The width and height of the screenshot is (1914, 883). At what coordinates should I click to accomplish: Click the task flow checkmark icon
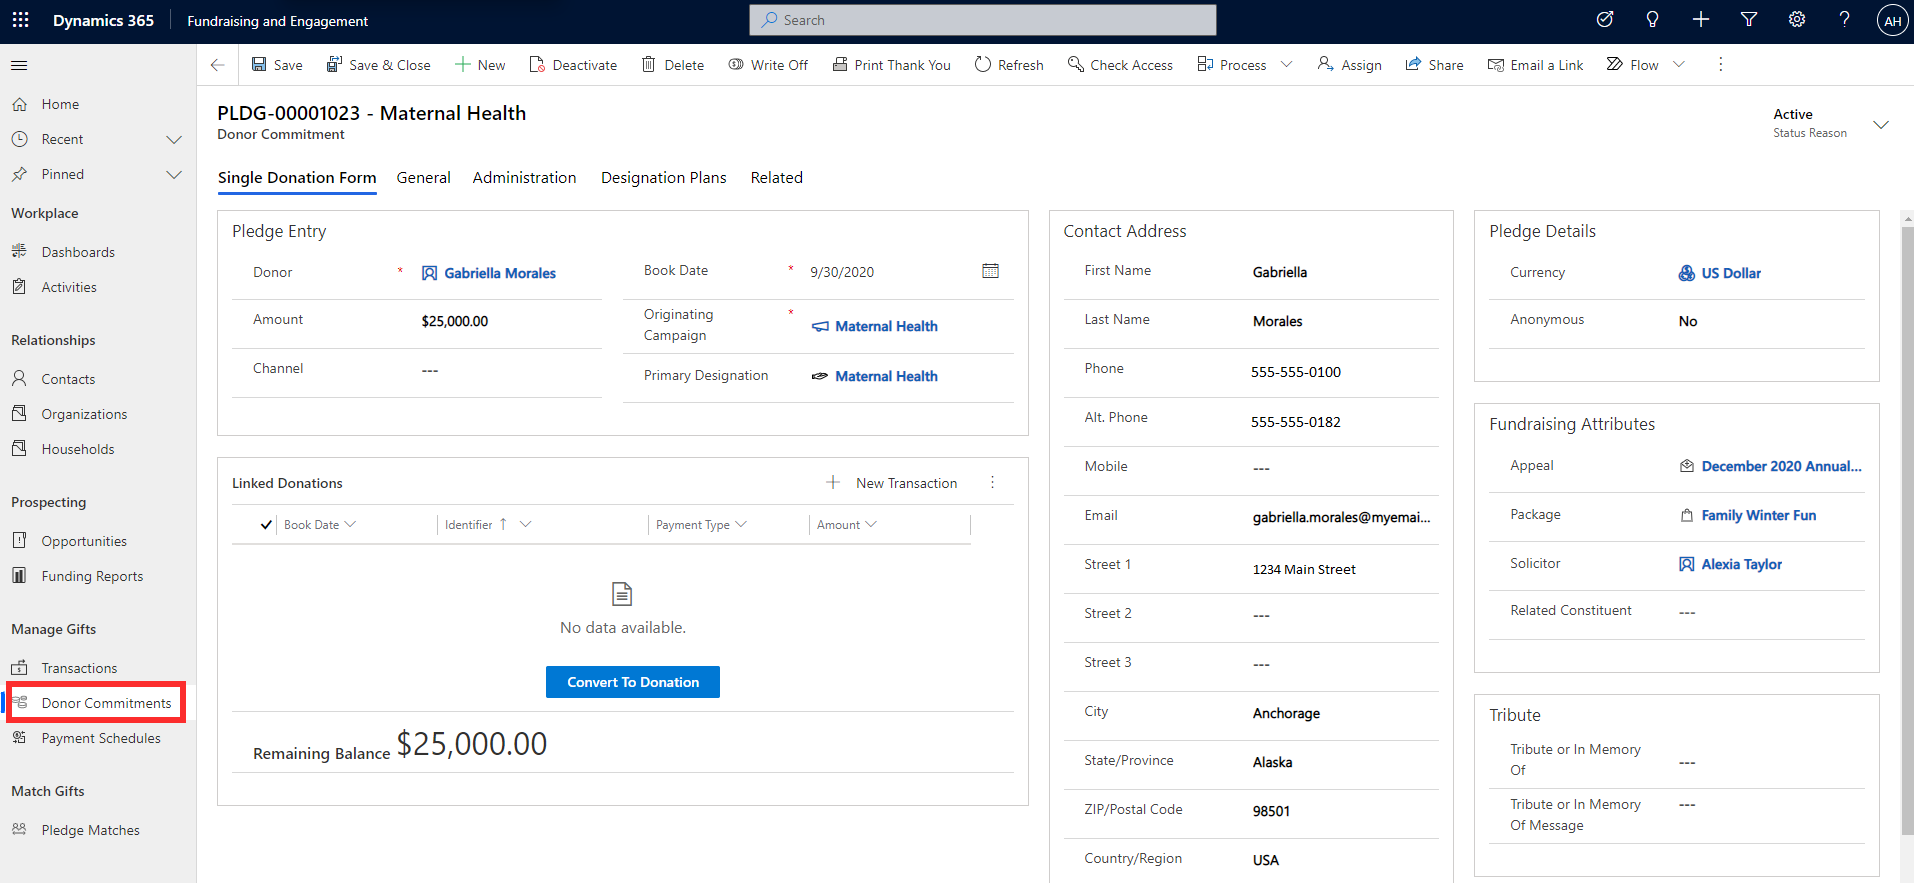(x=1604, y=20)
